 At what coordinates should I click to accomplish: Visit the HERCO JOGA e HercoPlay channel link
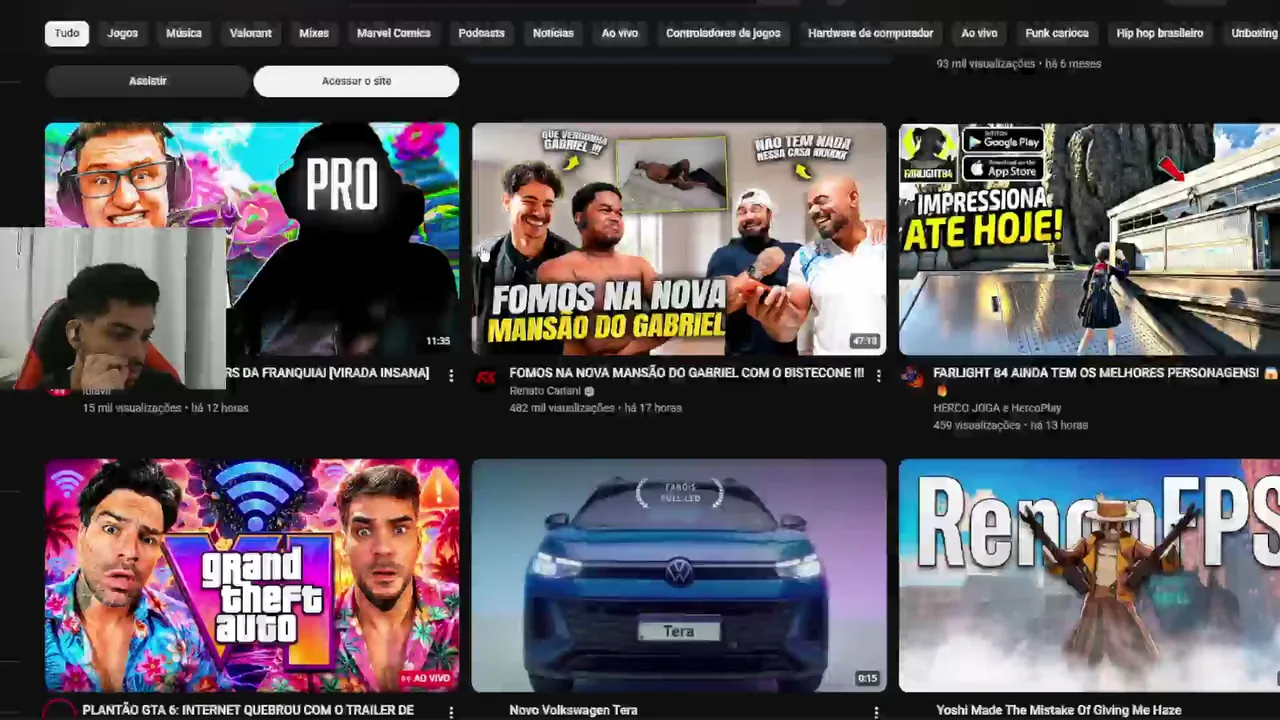pos(997,408)
